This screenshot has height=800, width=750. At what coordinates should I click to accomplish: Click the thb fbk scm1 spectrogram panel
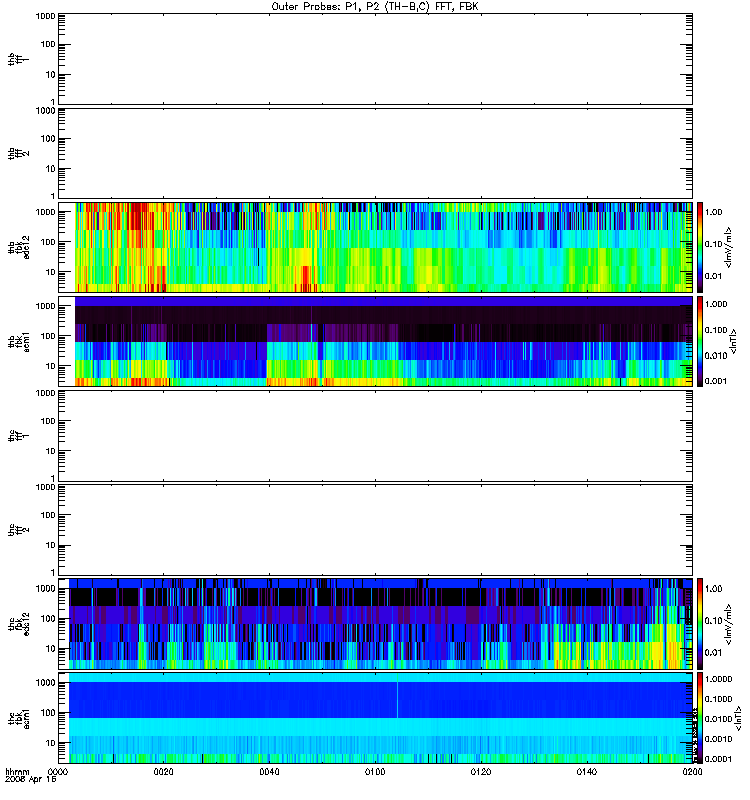[x=375, y=341]
